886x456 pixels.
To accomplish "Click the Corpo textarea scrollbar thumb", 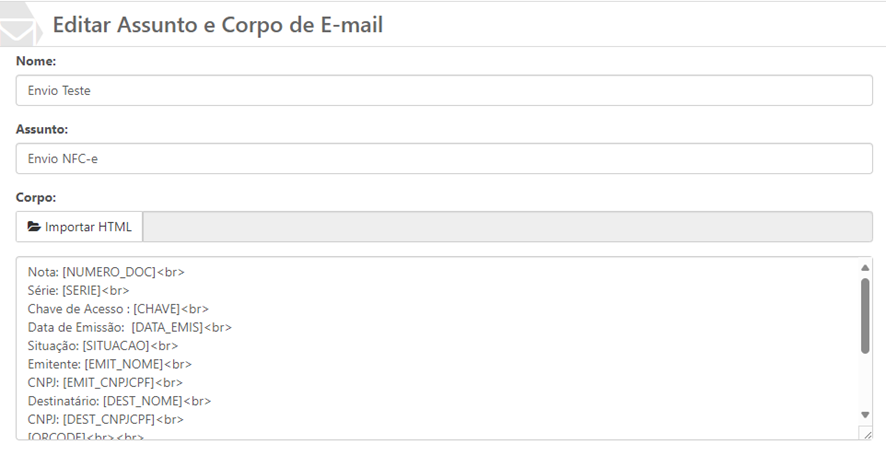I will [x=865, y=315].
